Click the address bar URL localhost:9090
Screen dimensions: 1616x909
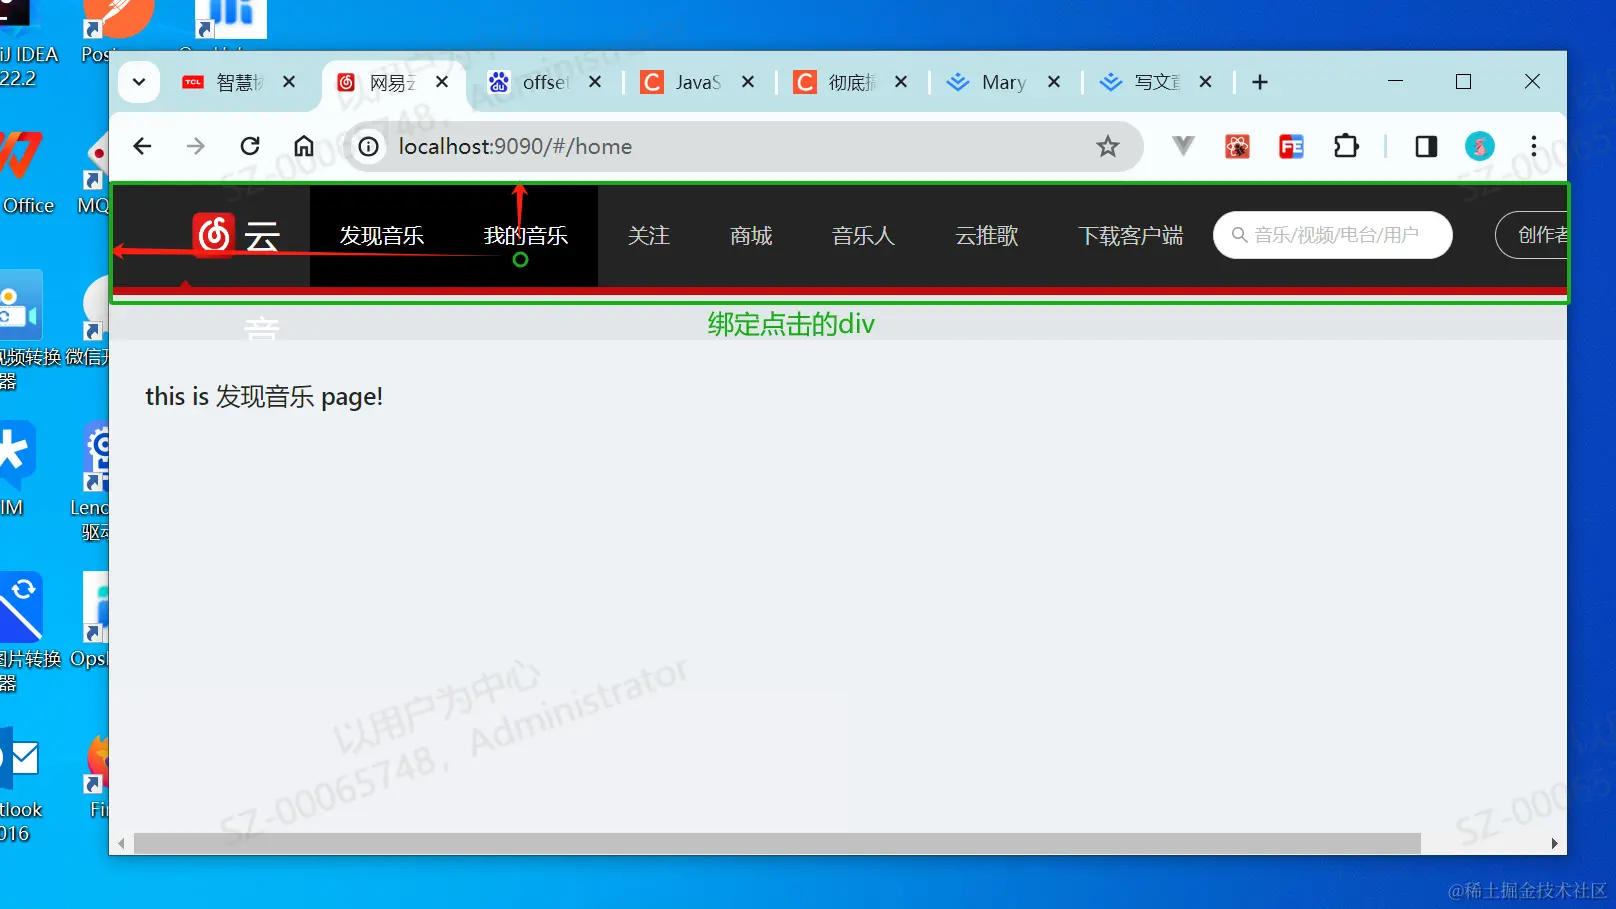[x=515, y=147]
